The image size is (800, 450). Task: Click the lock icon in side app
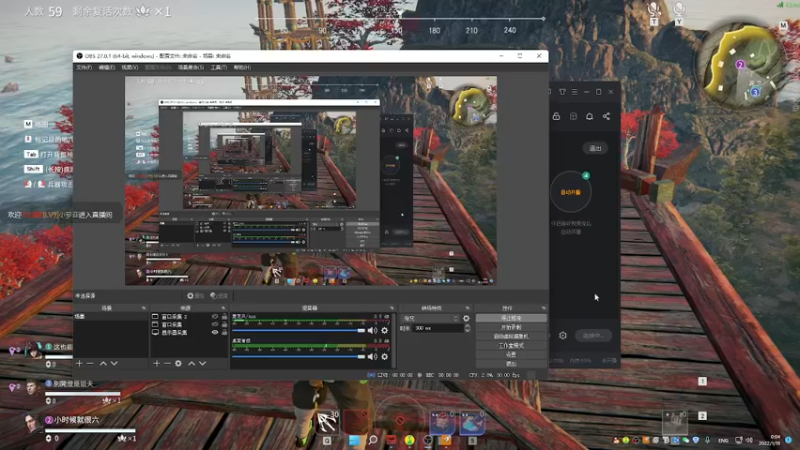(556, 116)
